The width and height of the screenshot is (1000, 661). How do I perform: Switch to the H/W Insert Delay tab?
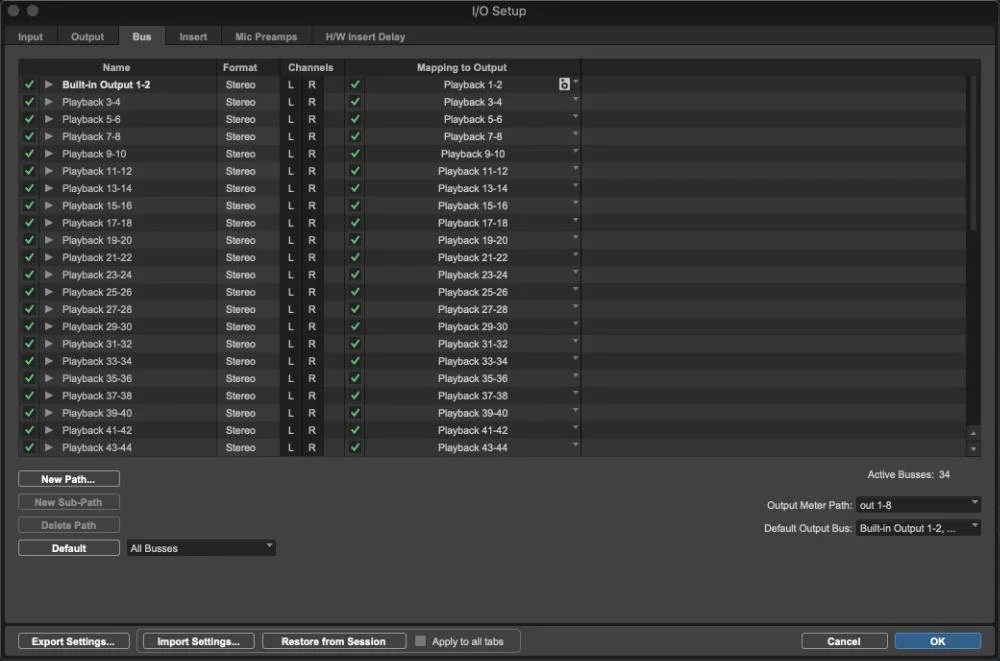coord(364,36)
